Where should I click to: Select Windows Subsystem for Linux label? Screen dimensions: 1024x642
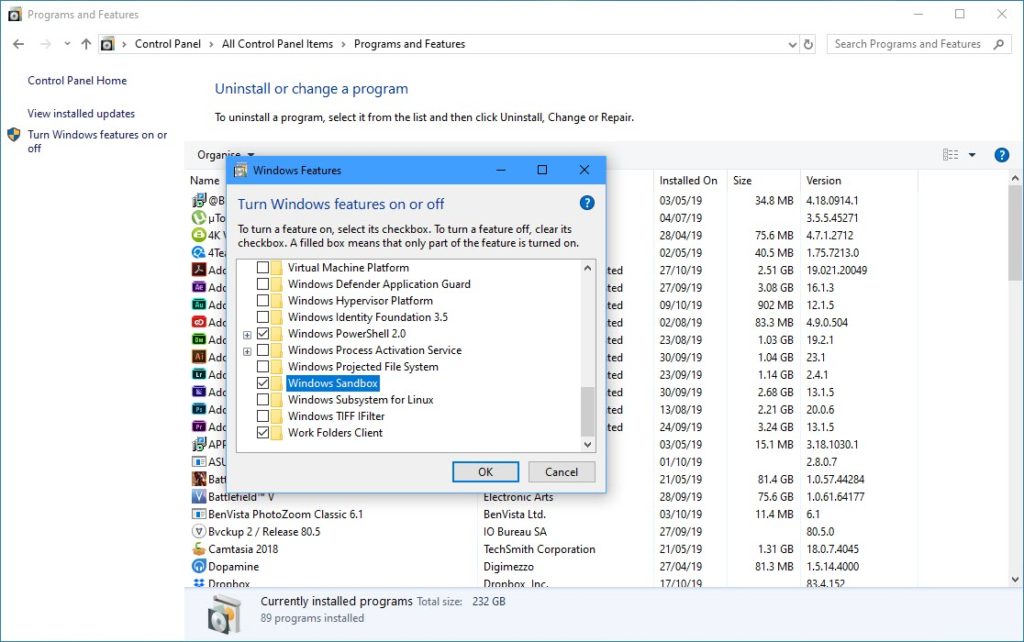click(x=360, y=399)
